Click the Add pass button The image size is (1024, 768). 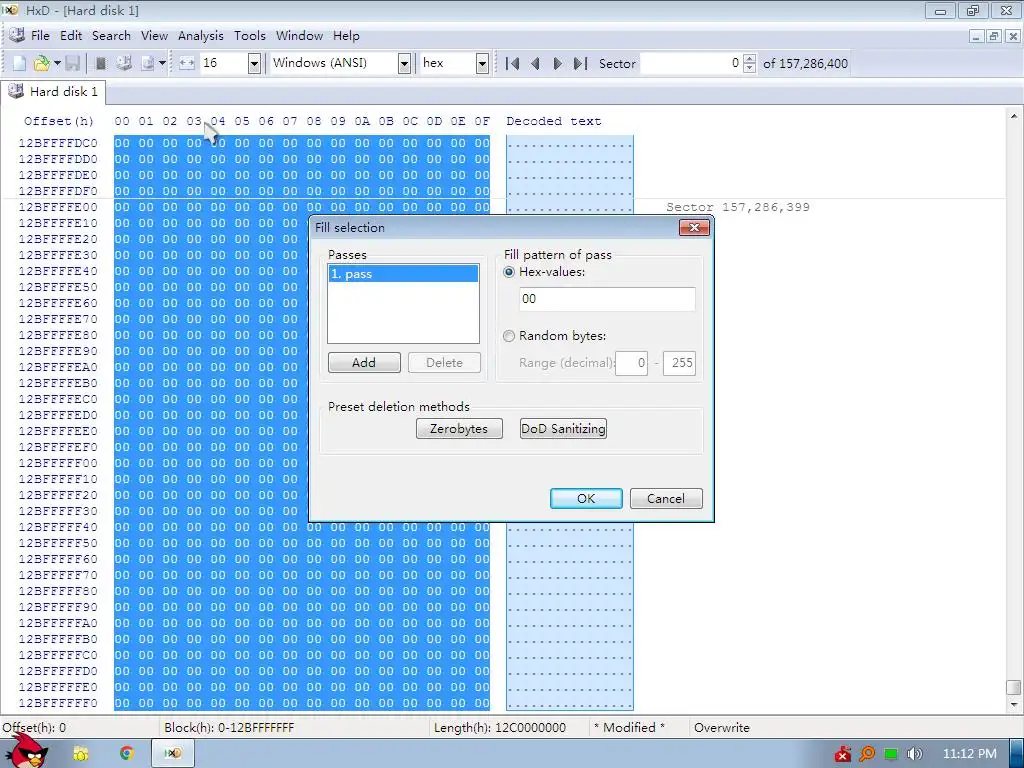coord(364,362)
